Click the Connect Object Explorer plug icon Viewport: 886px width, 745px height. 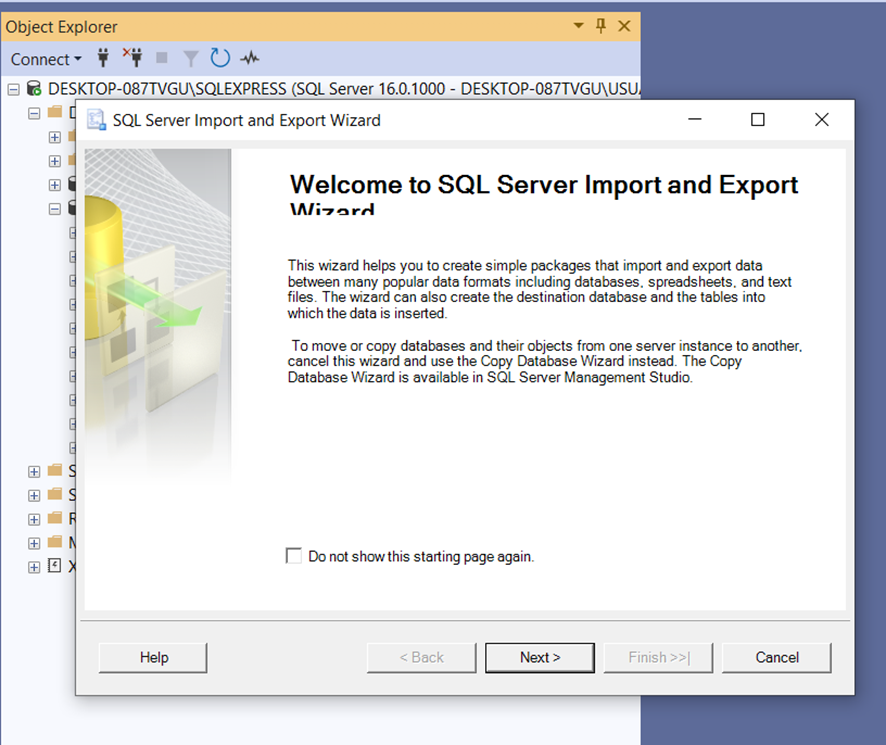(103, 58)
